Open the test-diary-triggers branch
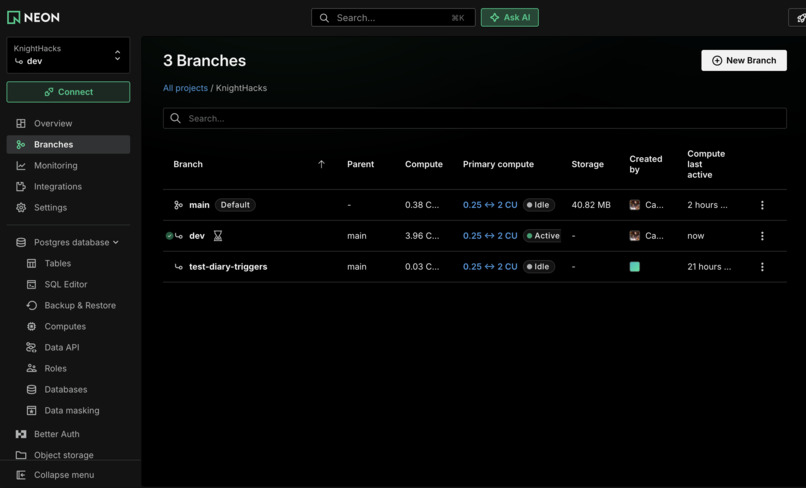The width and height of the screenshot is (806, 488). (228, 267)
